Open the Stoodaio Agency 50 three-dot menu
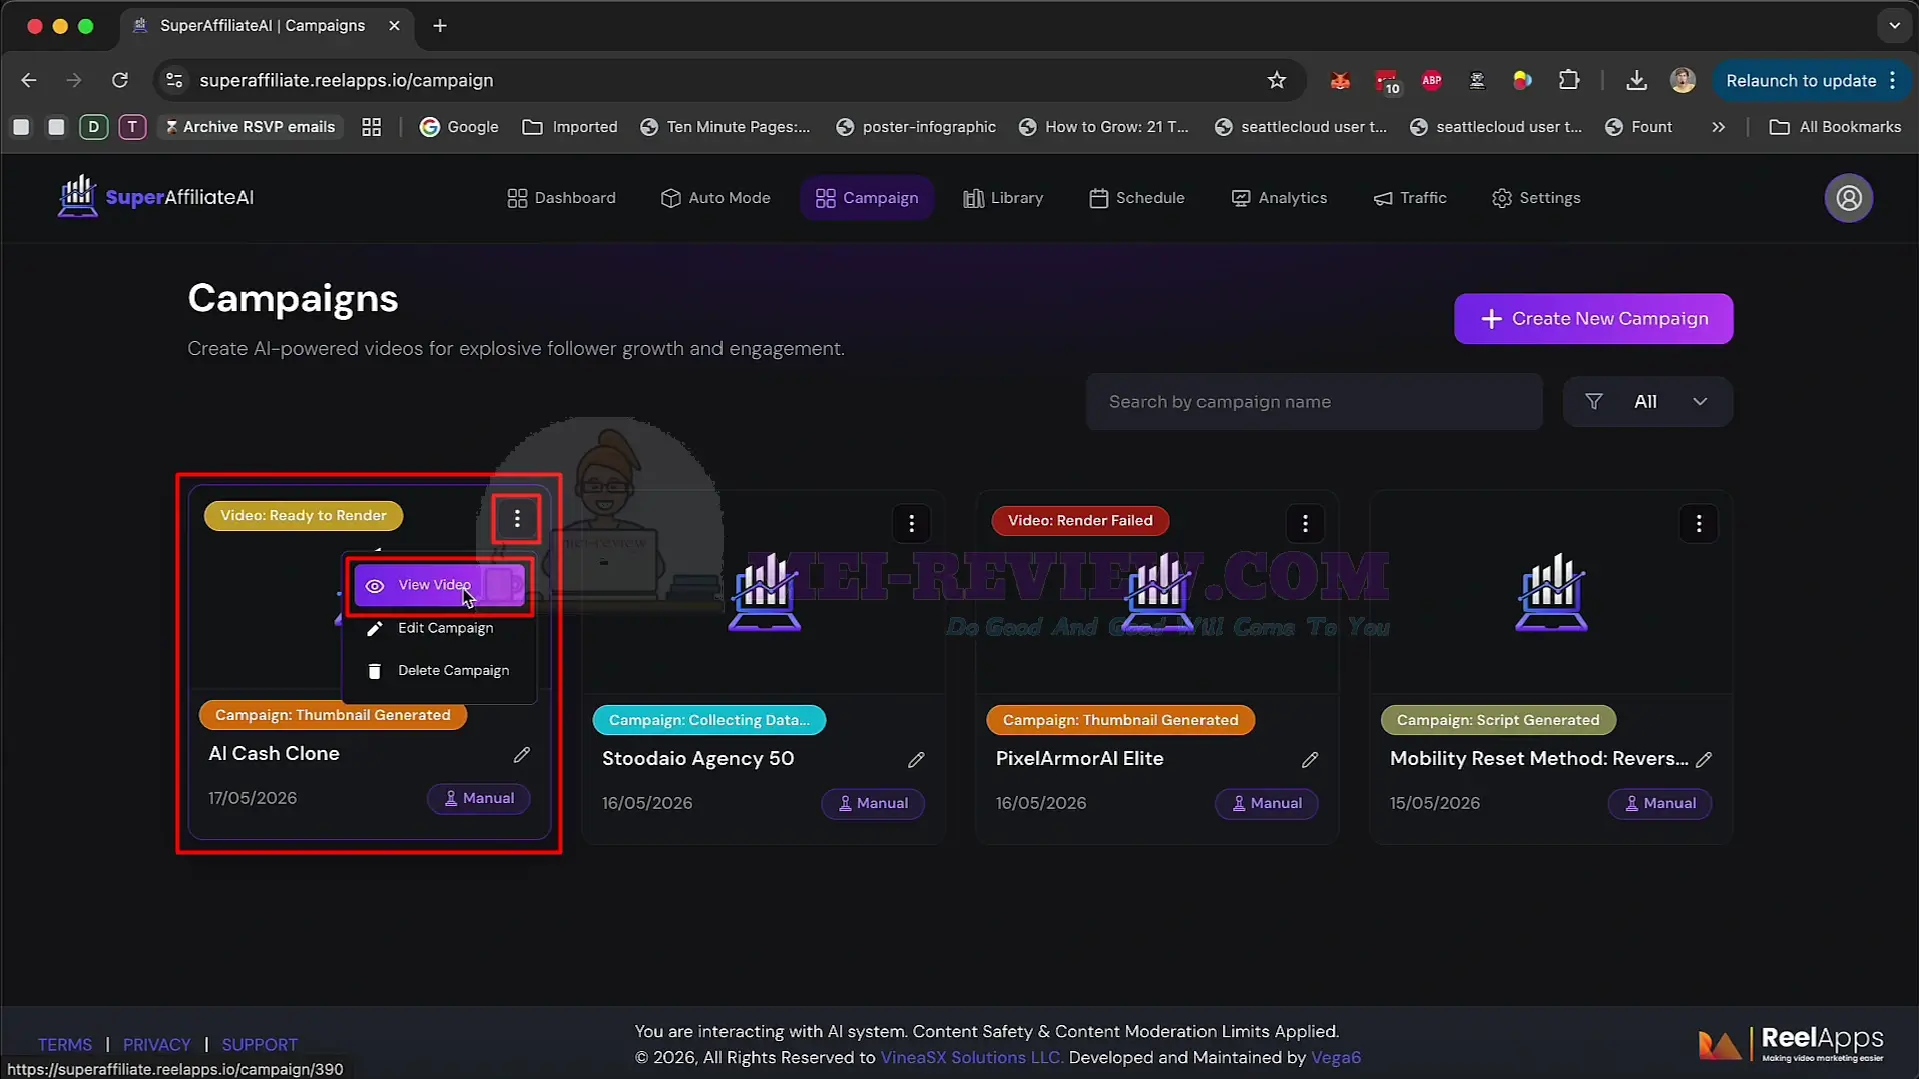 pos(911,523)
